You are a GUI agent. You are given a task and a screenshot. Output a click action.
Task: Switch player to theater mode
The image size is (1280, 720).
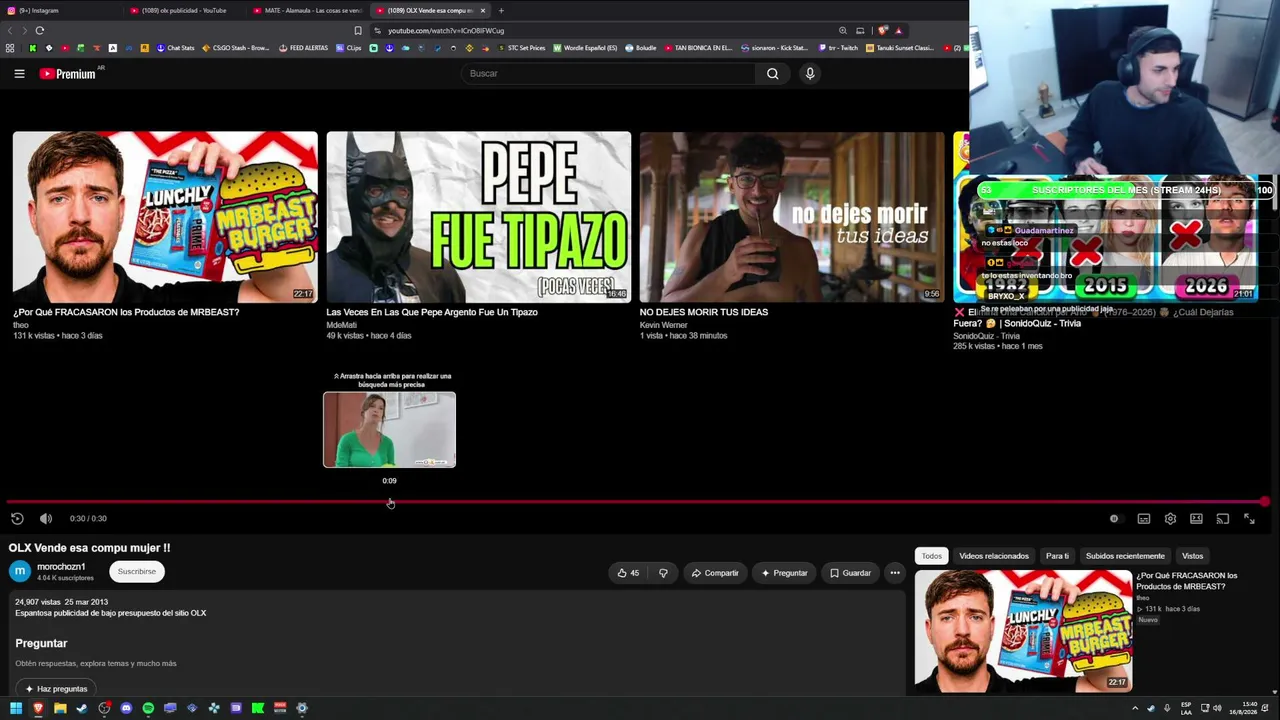tap(1196, 519)
